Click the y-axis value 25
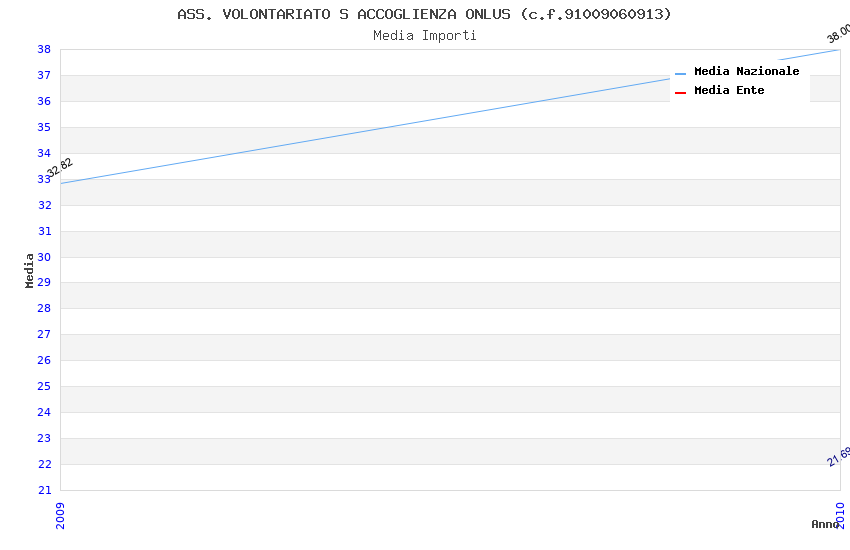 click(44, 386)
